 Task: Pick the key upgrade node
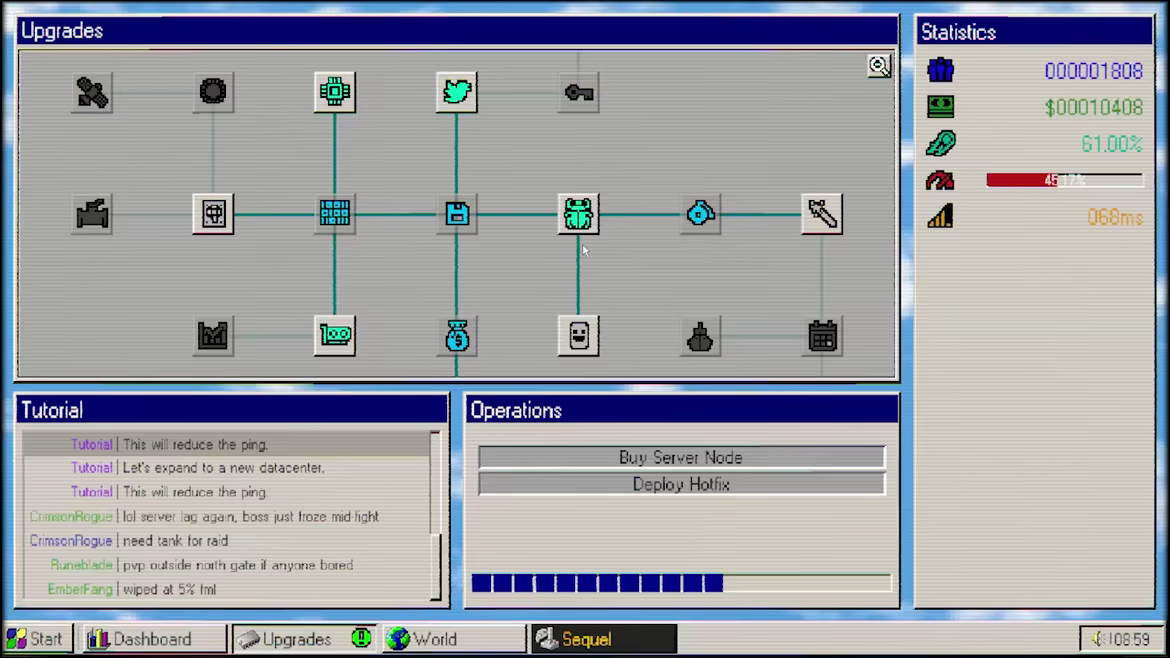(578, 92)
